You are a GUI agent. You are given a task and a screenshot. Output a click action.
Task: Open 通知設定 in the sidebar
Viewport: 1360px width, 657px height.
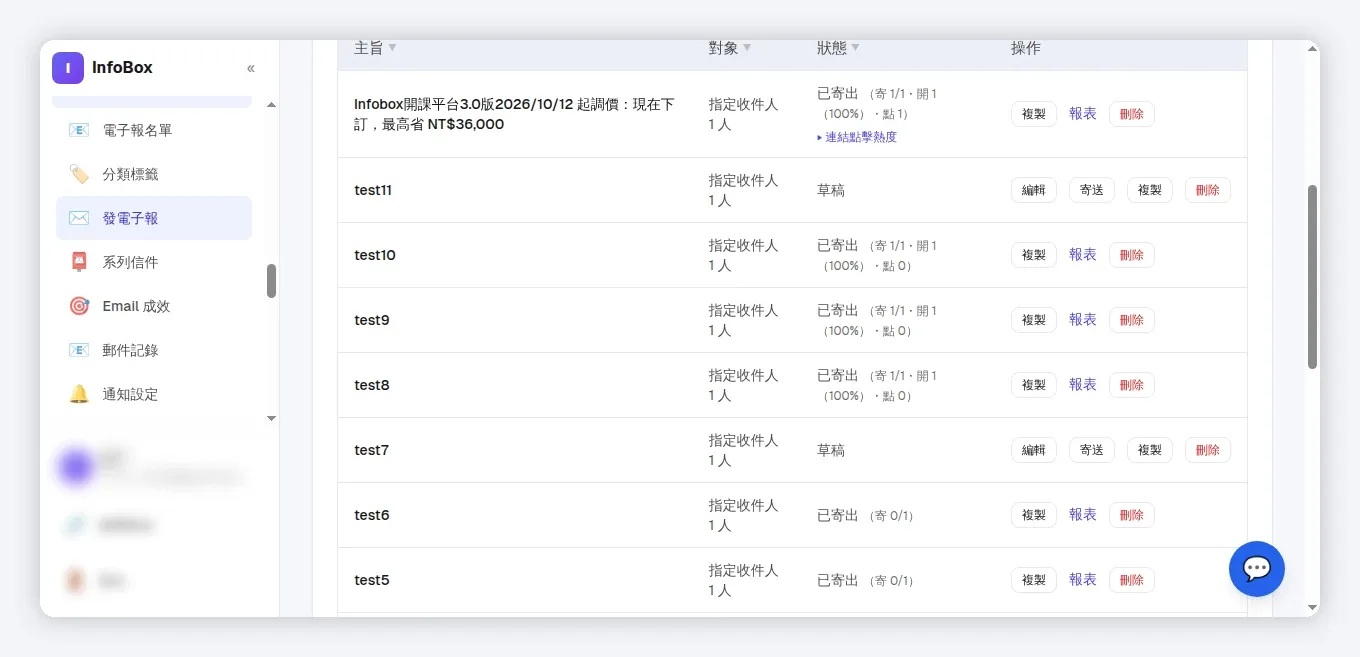click(x=154, y=394)
